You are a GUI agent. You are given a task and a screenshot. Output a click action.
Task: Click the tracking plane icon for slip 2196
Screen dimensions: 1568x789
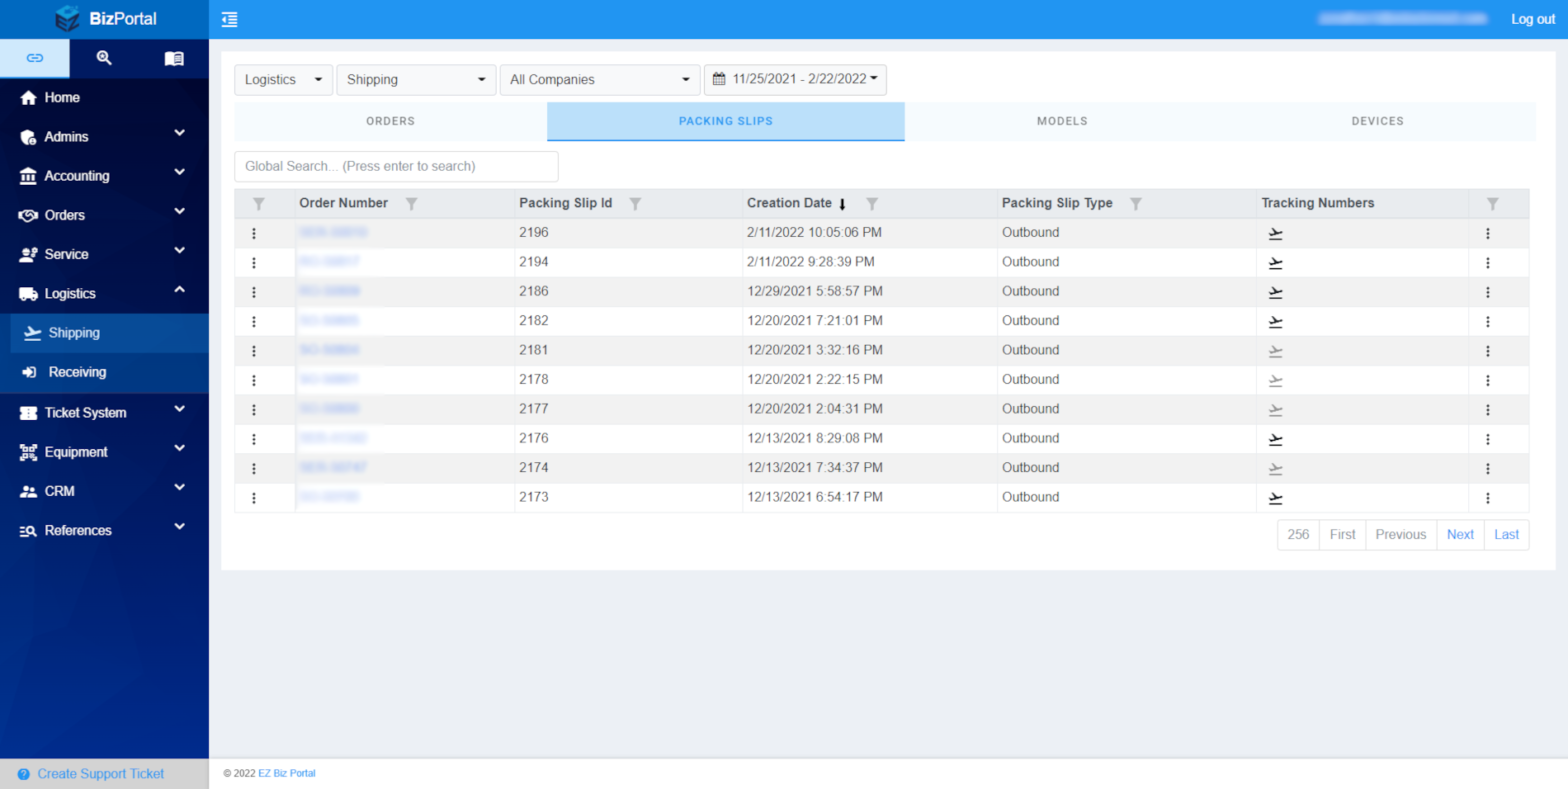click(1275, 233)
